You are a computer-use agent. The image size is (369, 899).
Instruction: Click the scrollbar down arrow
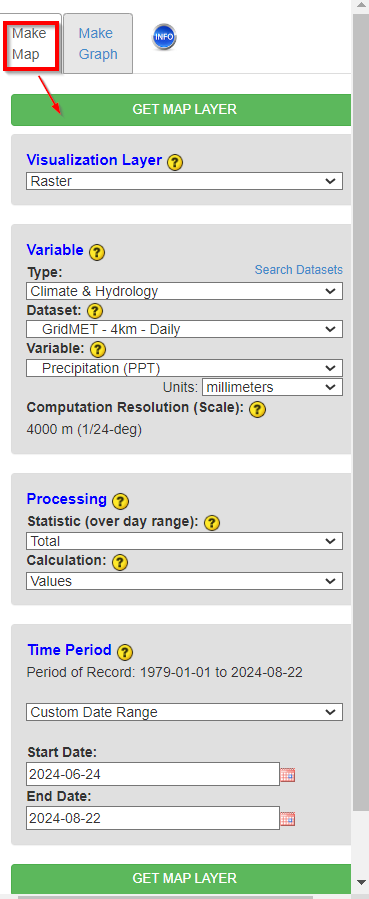(361, 882)
